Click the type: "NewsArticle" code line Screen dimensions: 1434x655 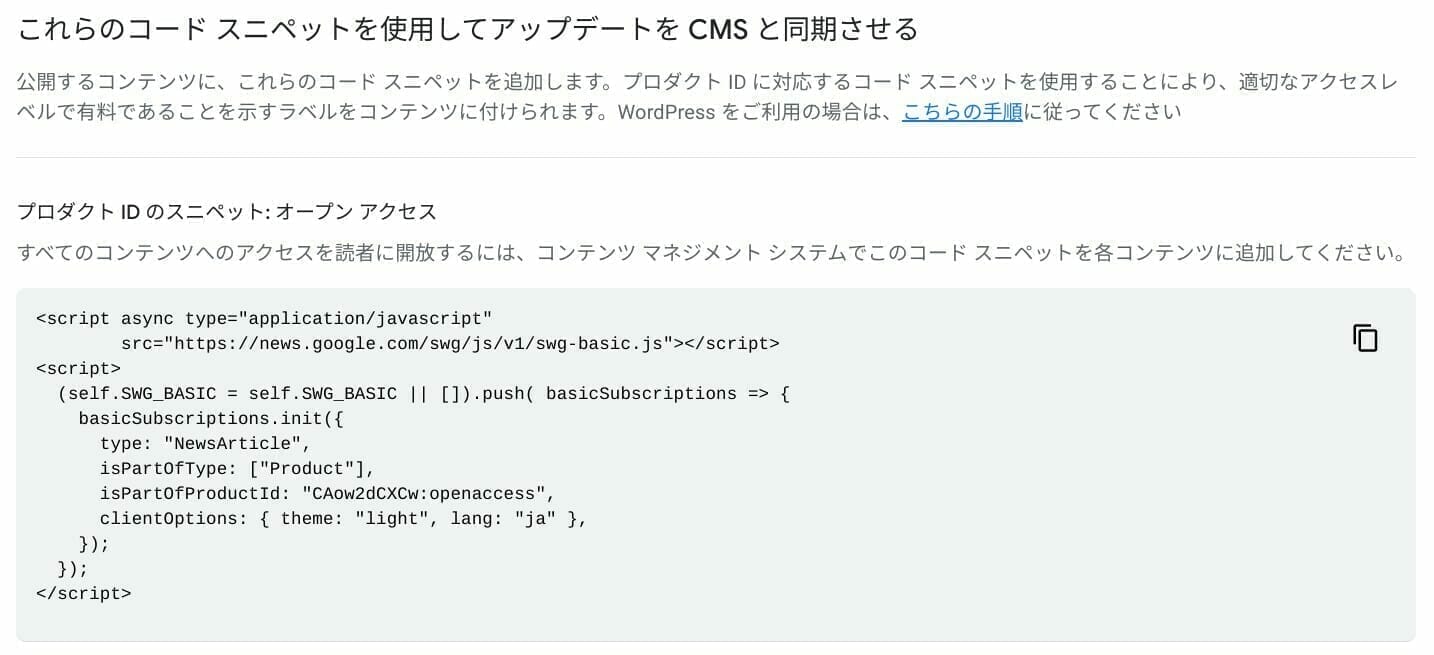pyautogui.click(x=205, y=444)
